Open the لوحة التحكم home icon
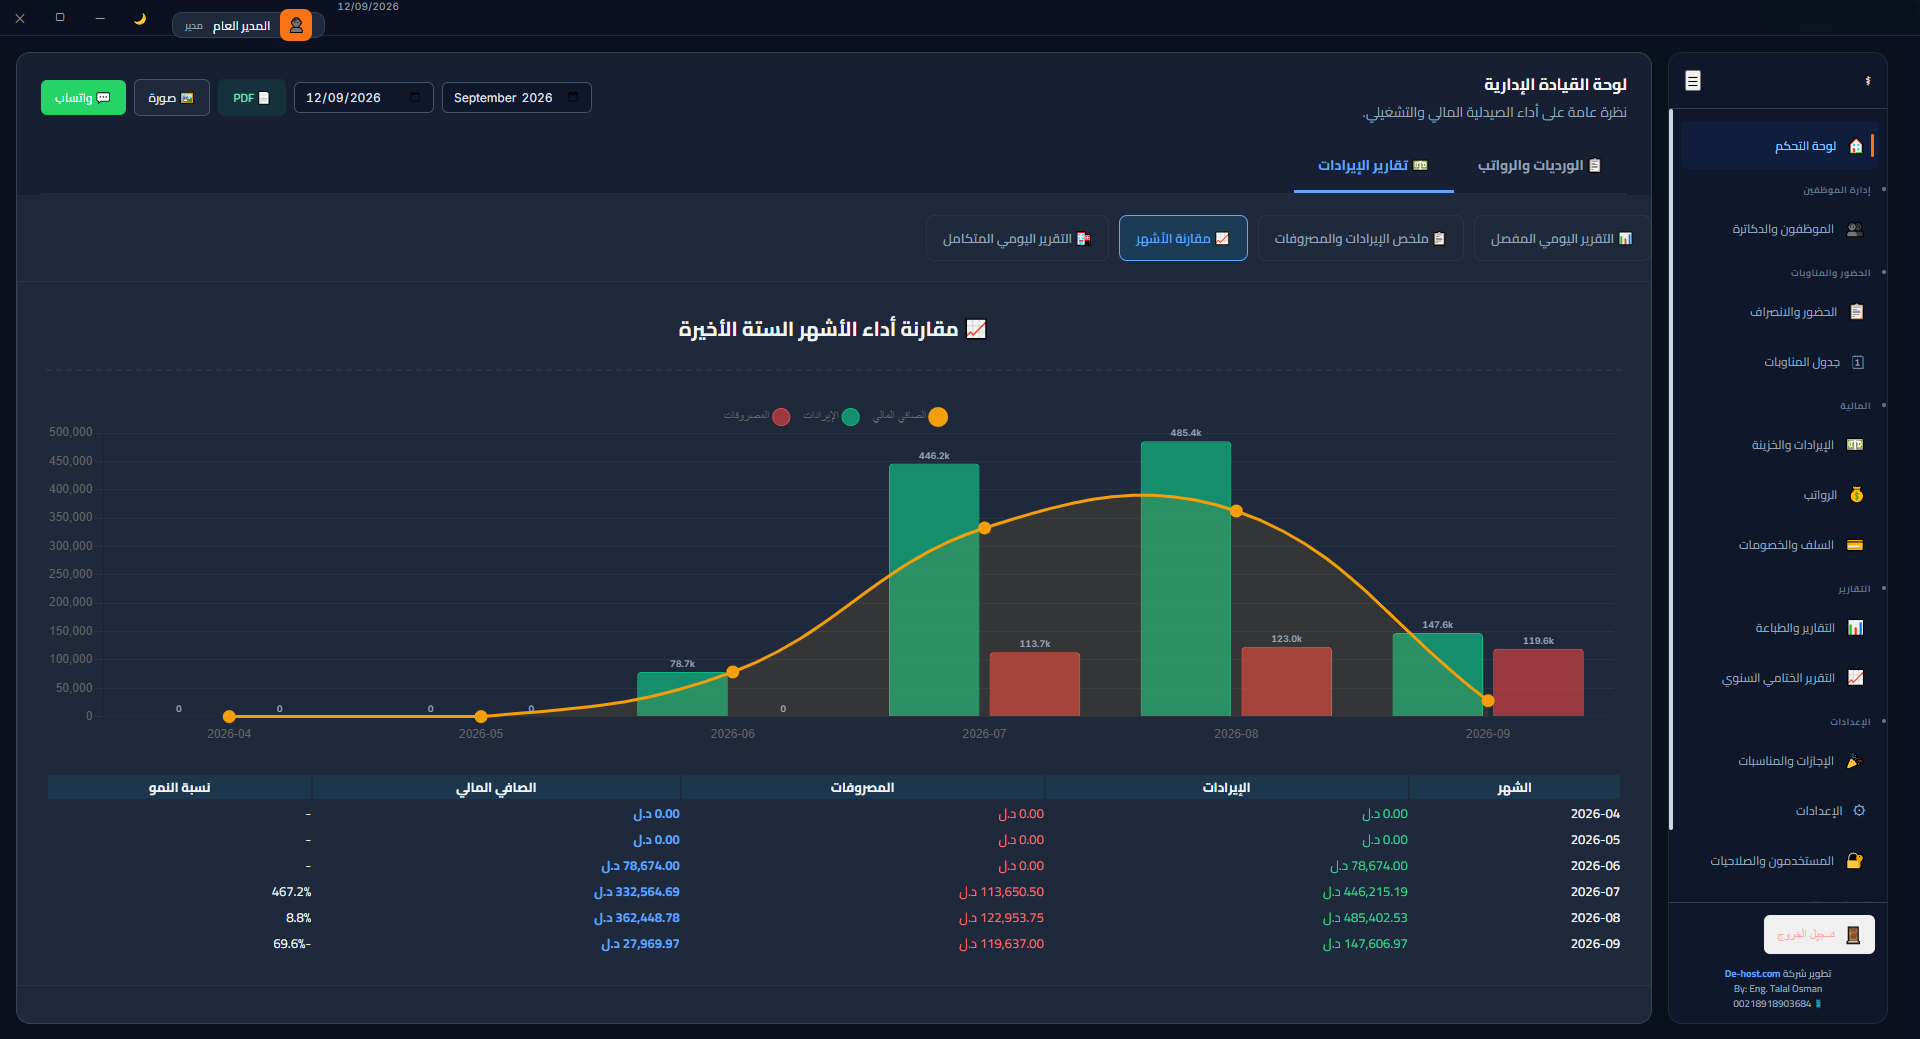 pos(1856,146)
